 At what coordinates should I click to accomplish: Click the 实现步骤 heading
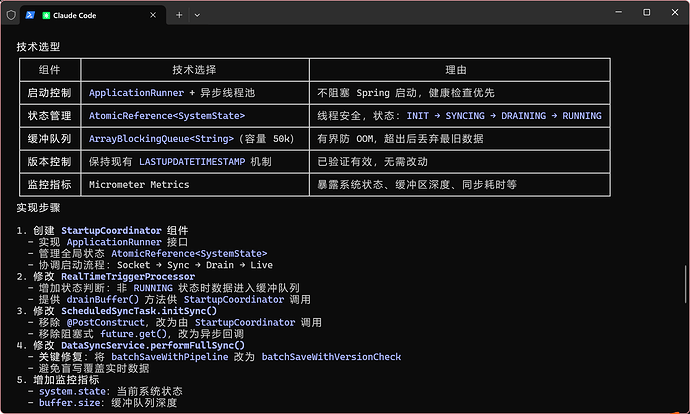coord(38,208)
